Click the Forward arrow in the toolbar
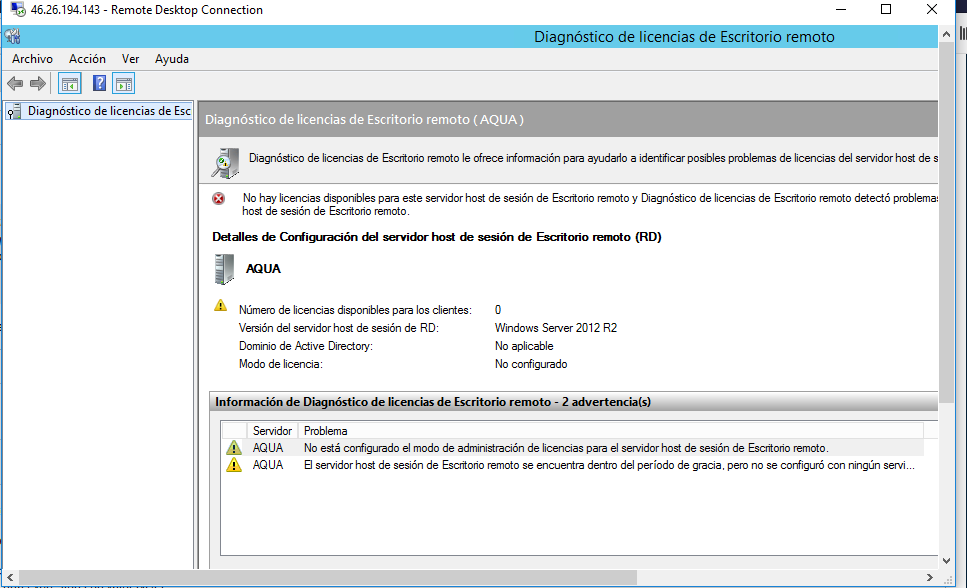This screenshot has width=967, height=588. (38, 83)
